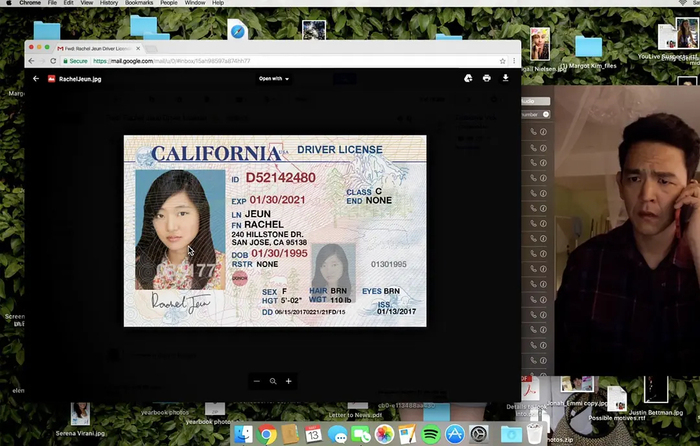Viewport: 700px width, 446px height.
Task: Zoom out using the minus button
Action: tap(257, 381)
